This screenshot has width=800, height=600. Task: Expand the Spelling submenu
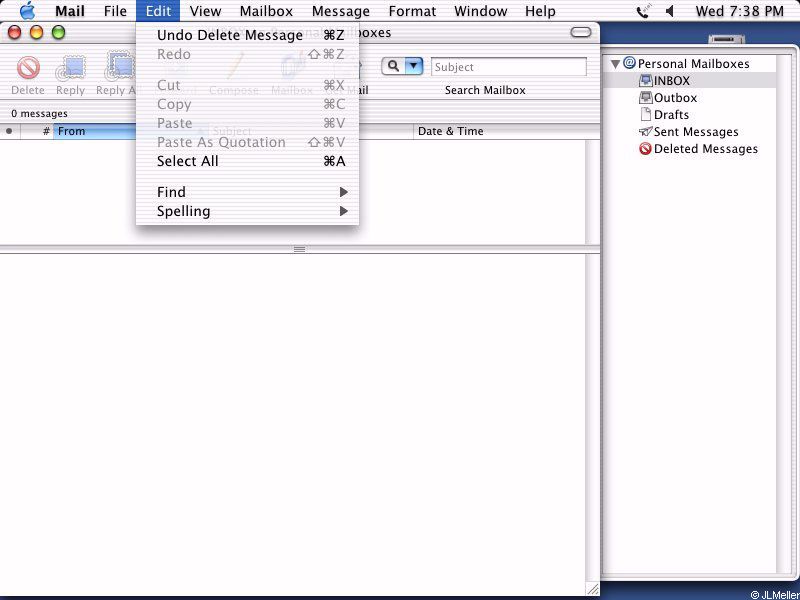(247, 211)
